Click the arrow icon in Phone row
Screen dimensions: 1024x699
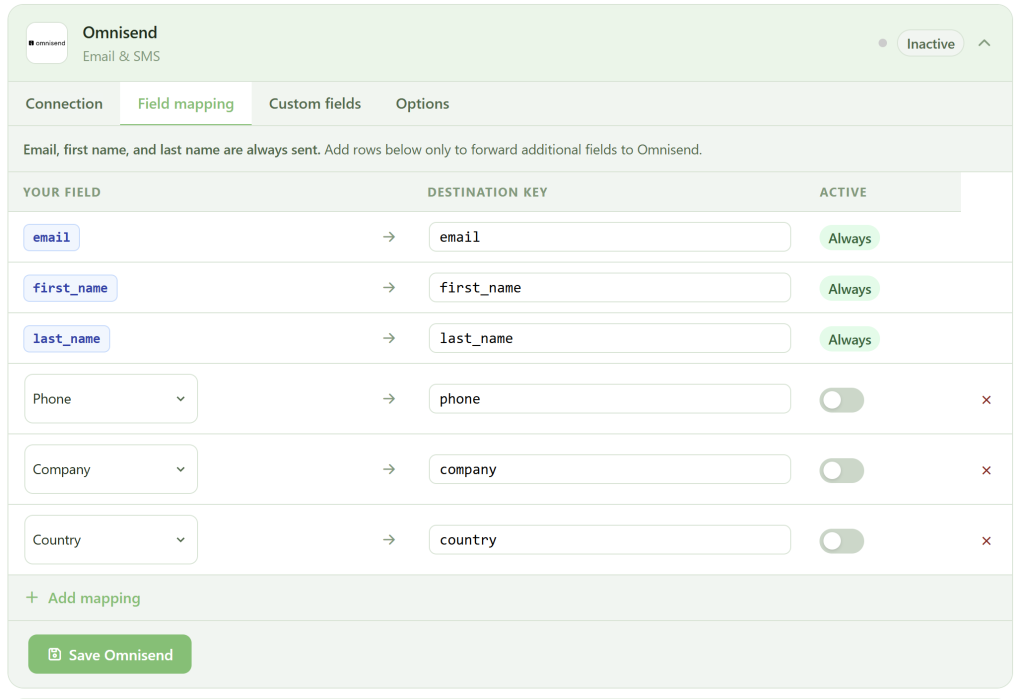point(389,398)
